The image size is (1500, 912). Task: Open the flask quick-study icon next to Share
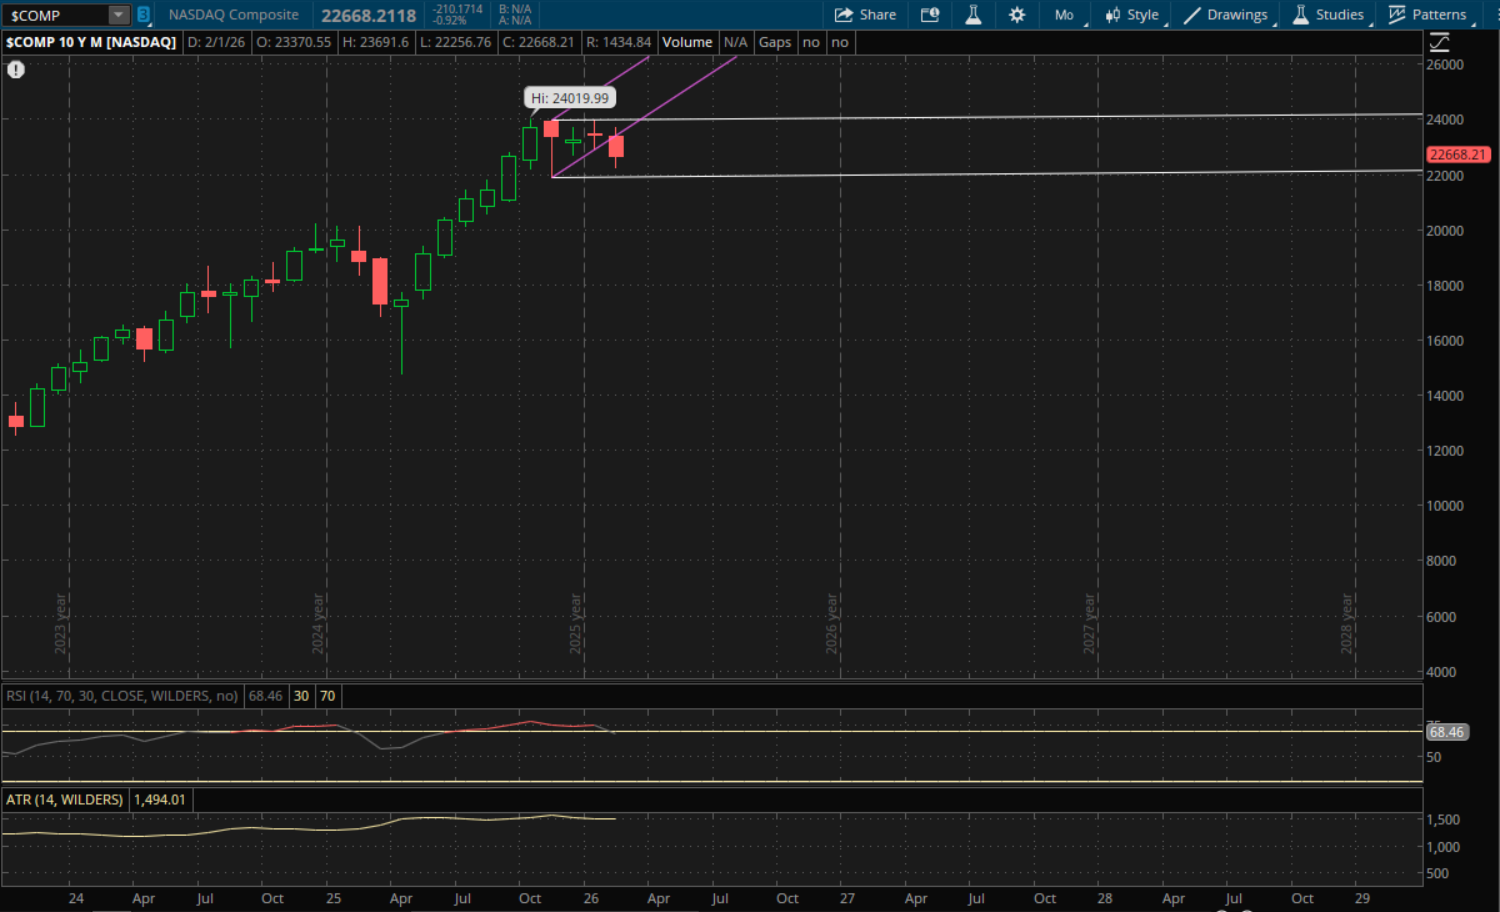[x=973, y=15]
